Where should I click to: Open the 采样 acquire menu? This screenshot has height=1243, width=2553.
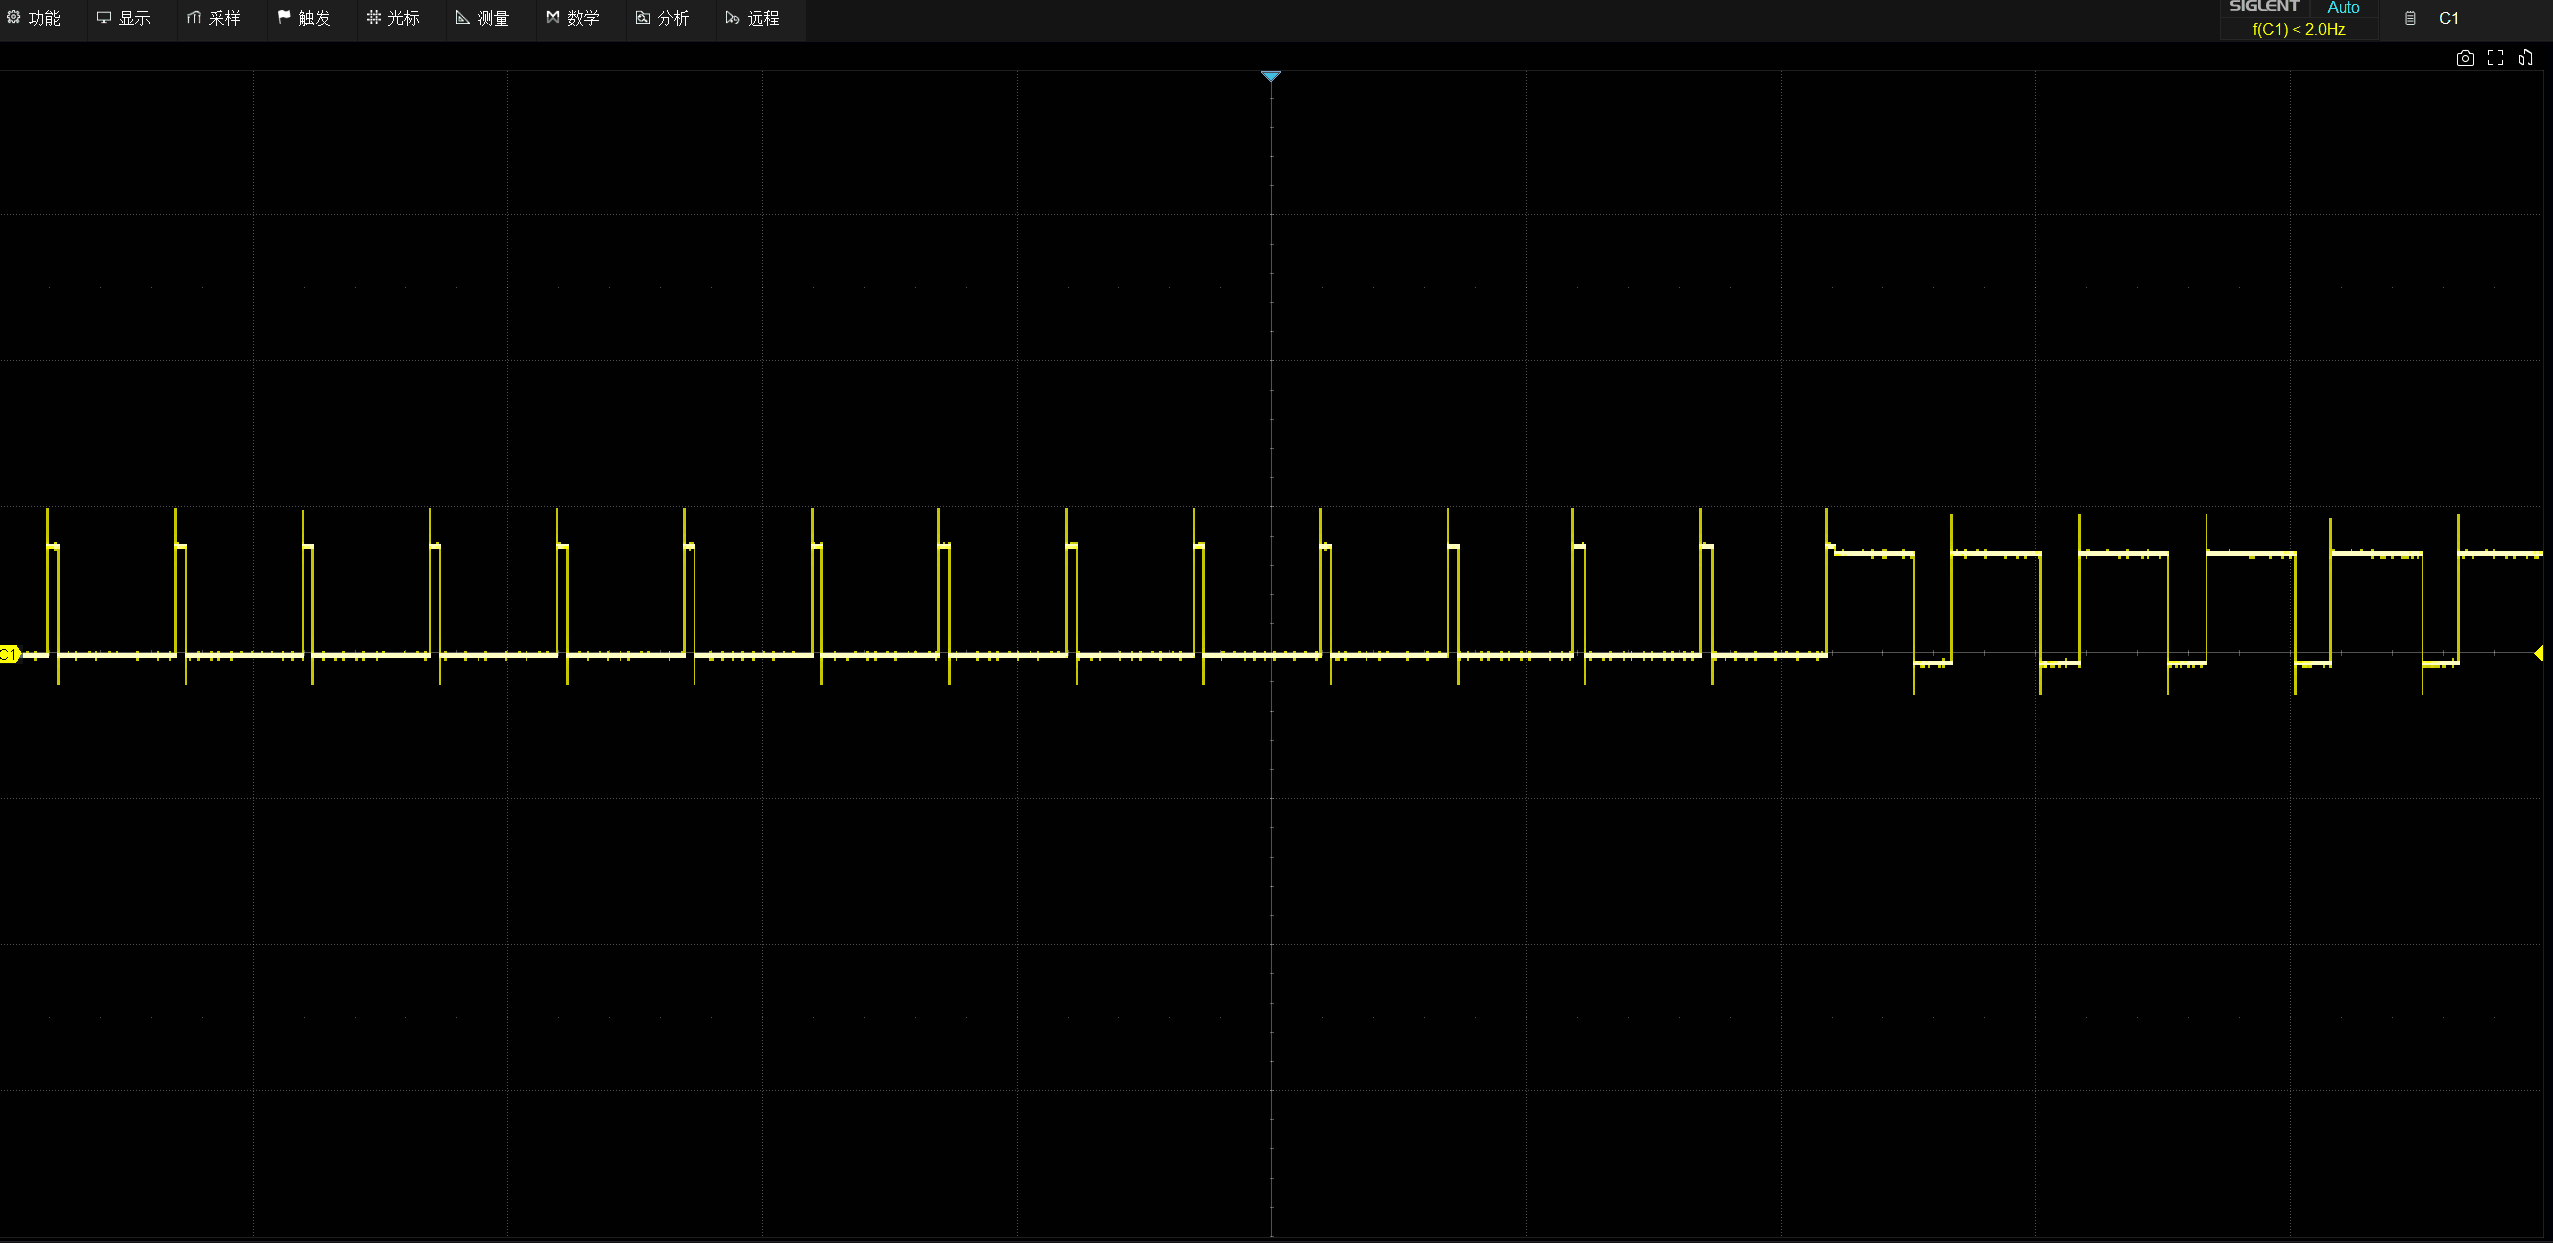coord(214,18)
